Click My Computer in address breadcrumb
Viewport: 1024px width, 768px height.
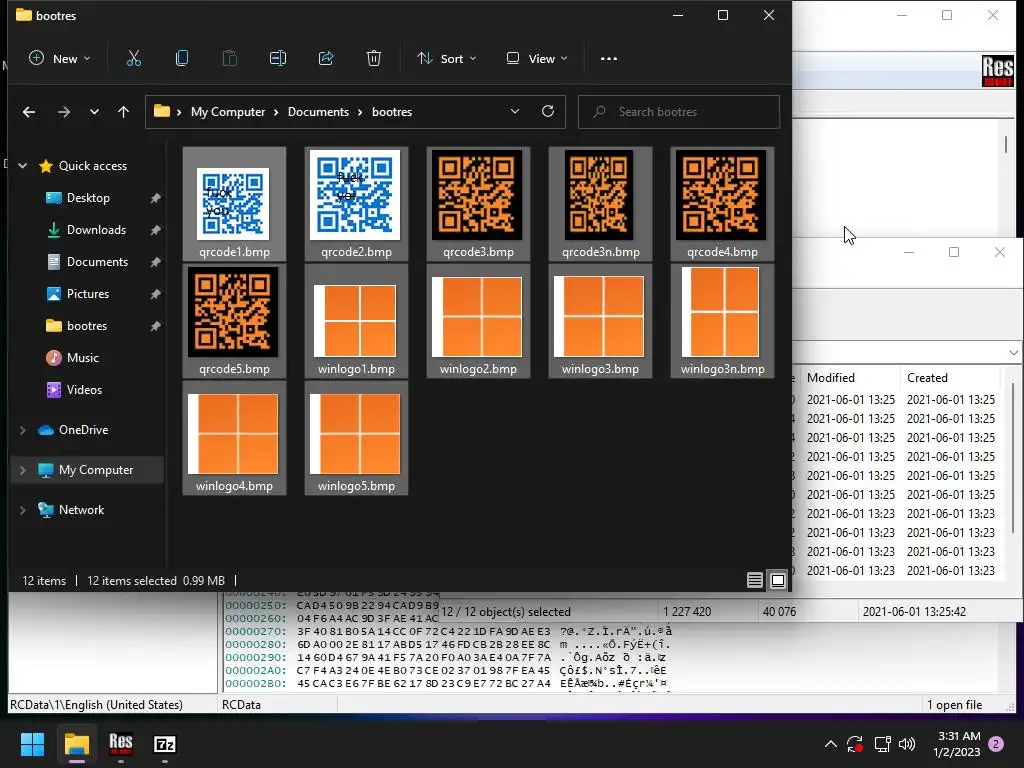click(x=228, y=112)
